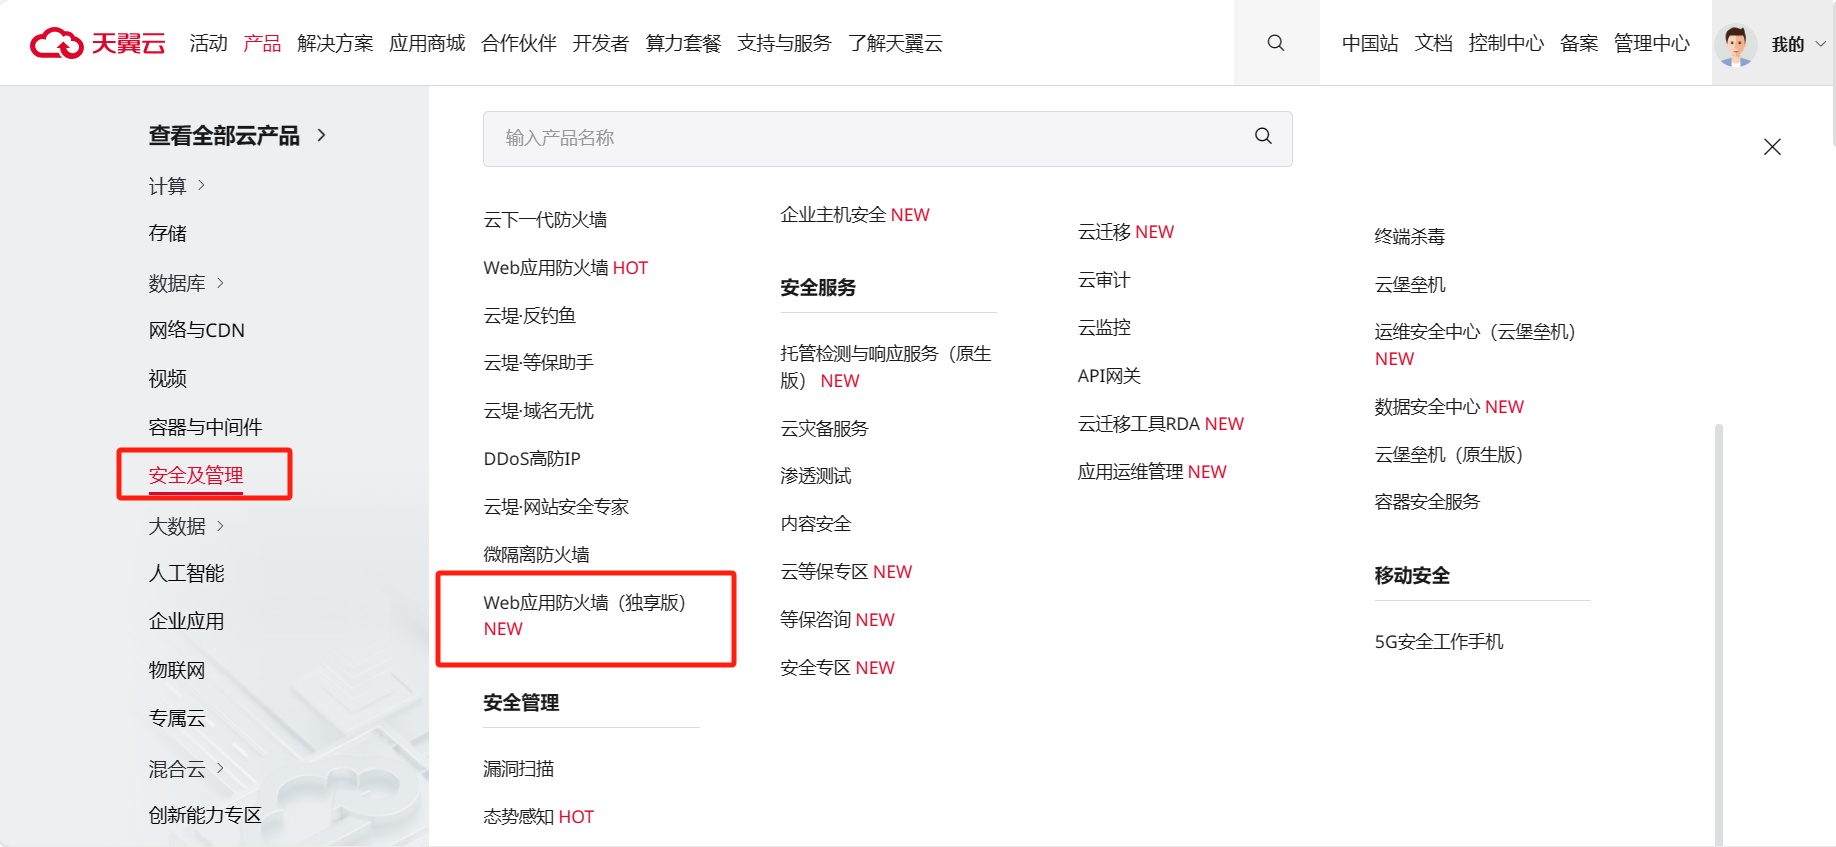This screenshot has height=847, width=1836.
Task: Click the 中国站 site link
Action: (x=1370, y=43)
